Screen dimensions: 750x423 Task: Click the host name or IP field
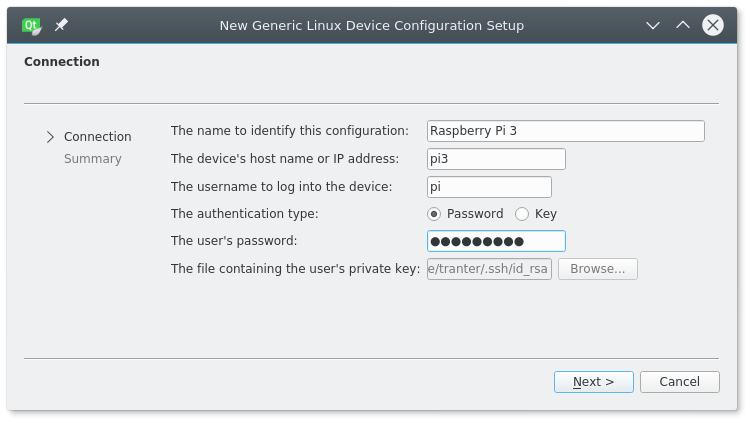pos(496,159)
